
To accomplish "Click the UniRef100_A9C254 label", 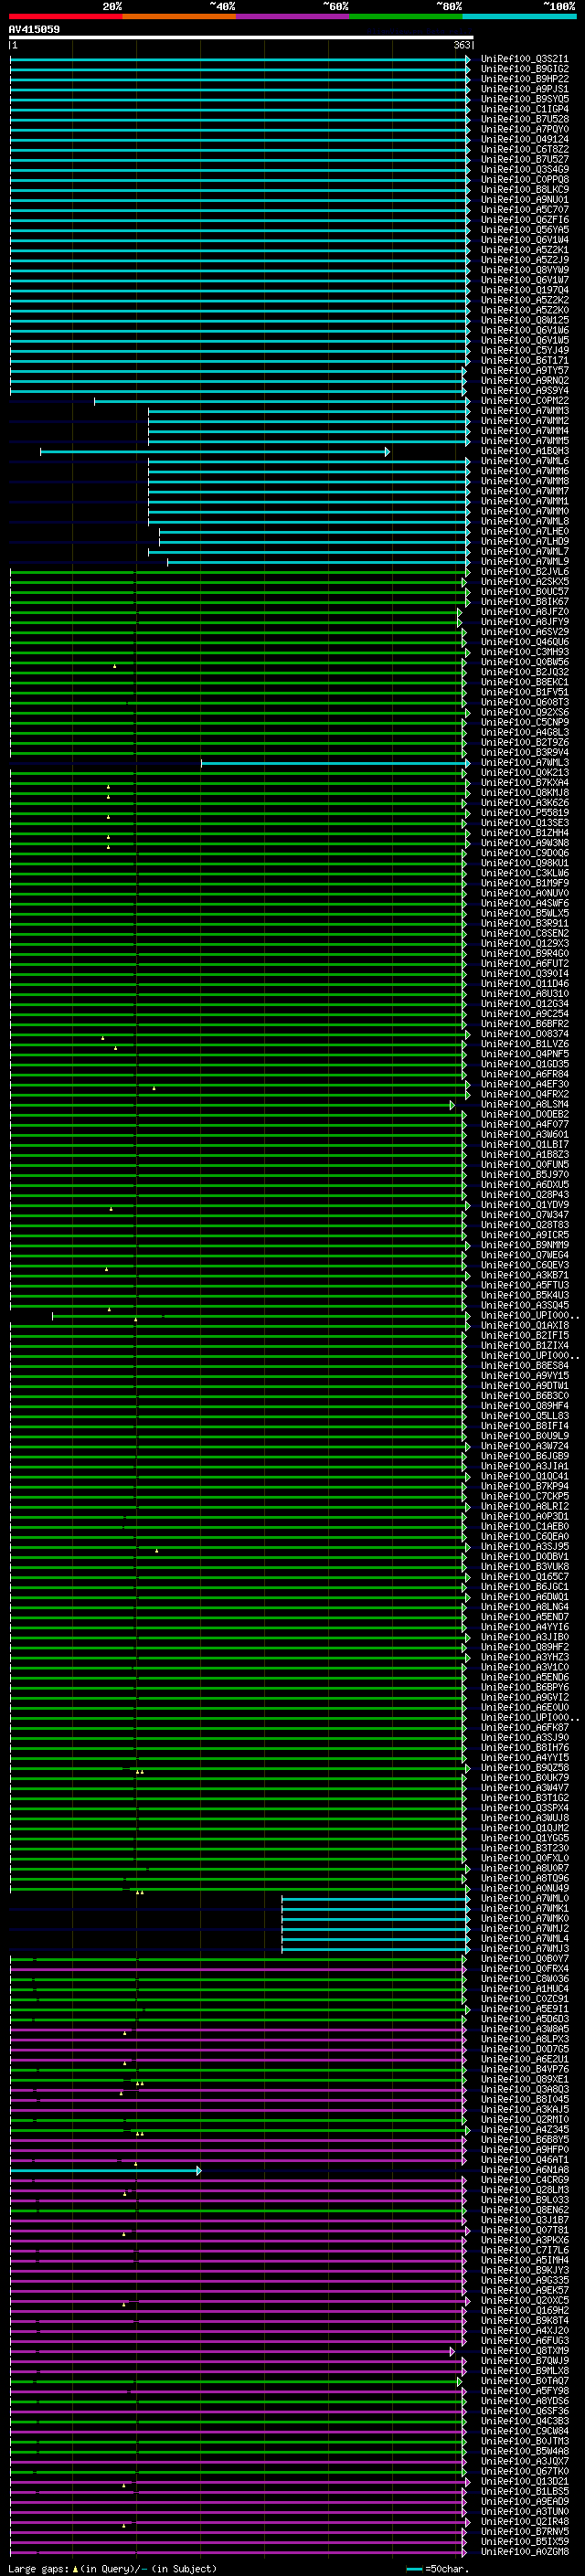I will (525, 1014).
